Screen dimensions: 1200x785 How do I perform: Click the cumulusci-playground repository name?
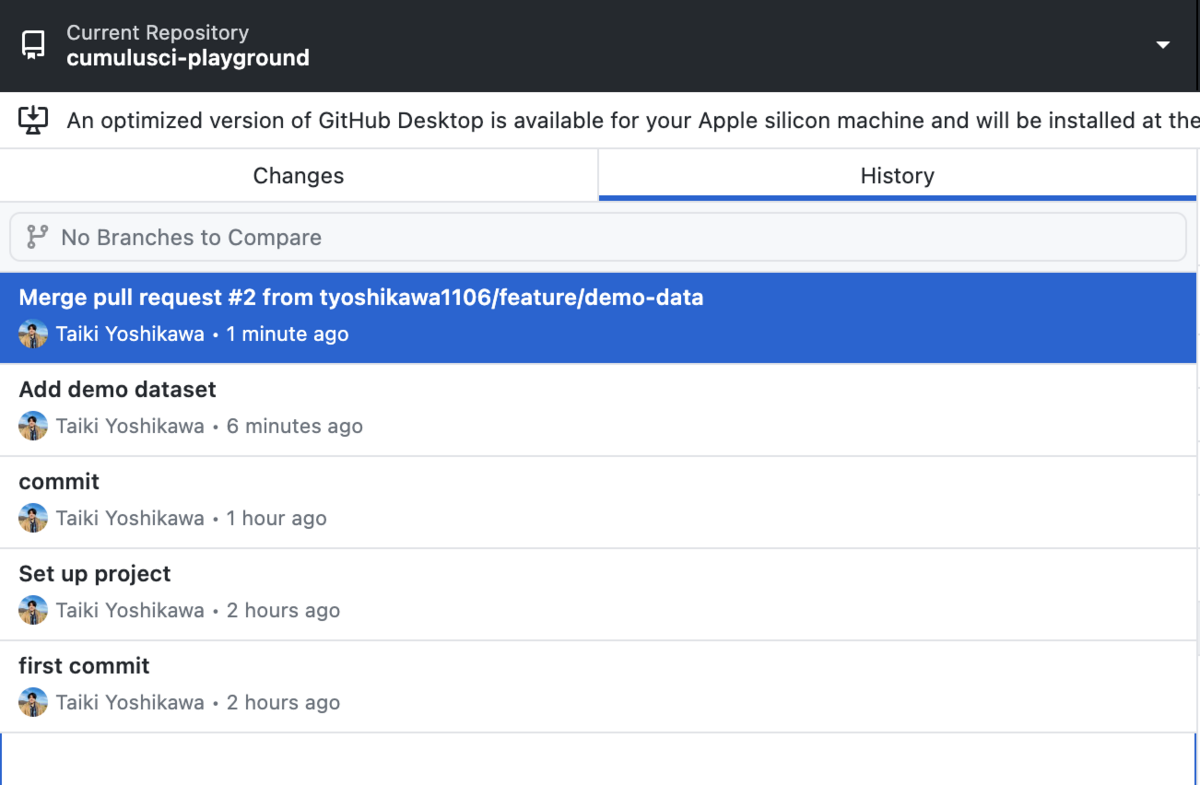188,58
